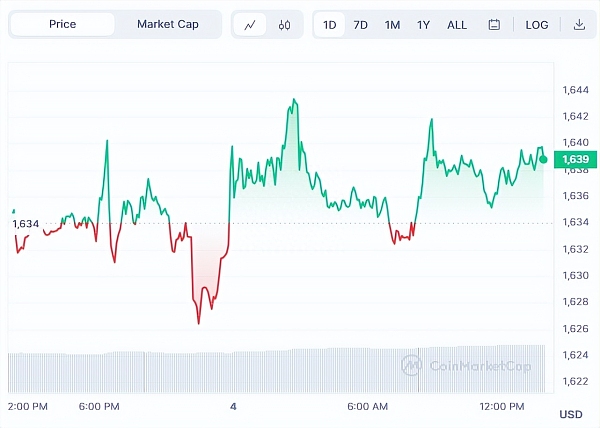Click the 6:00 AM time axis marker
Viewport: 600px width, 428px height.
pos(367,406)
